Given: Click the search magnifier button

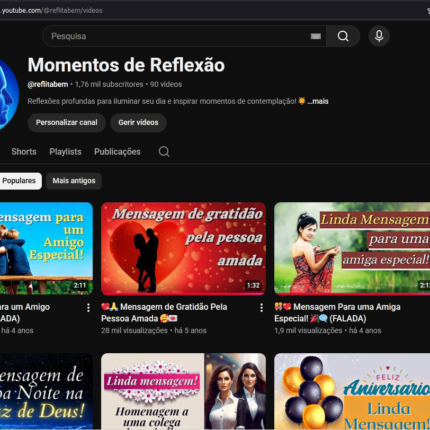Looking at the screenshot, I should click(343, 36).
